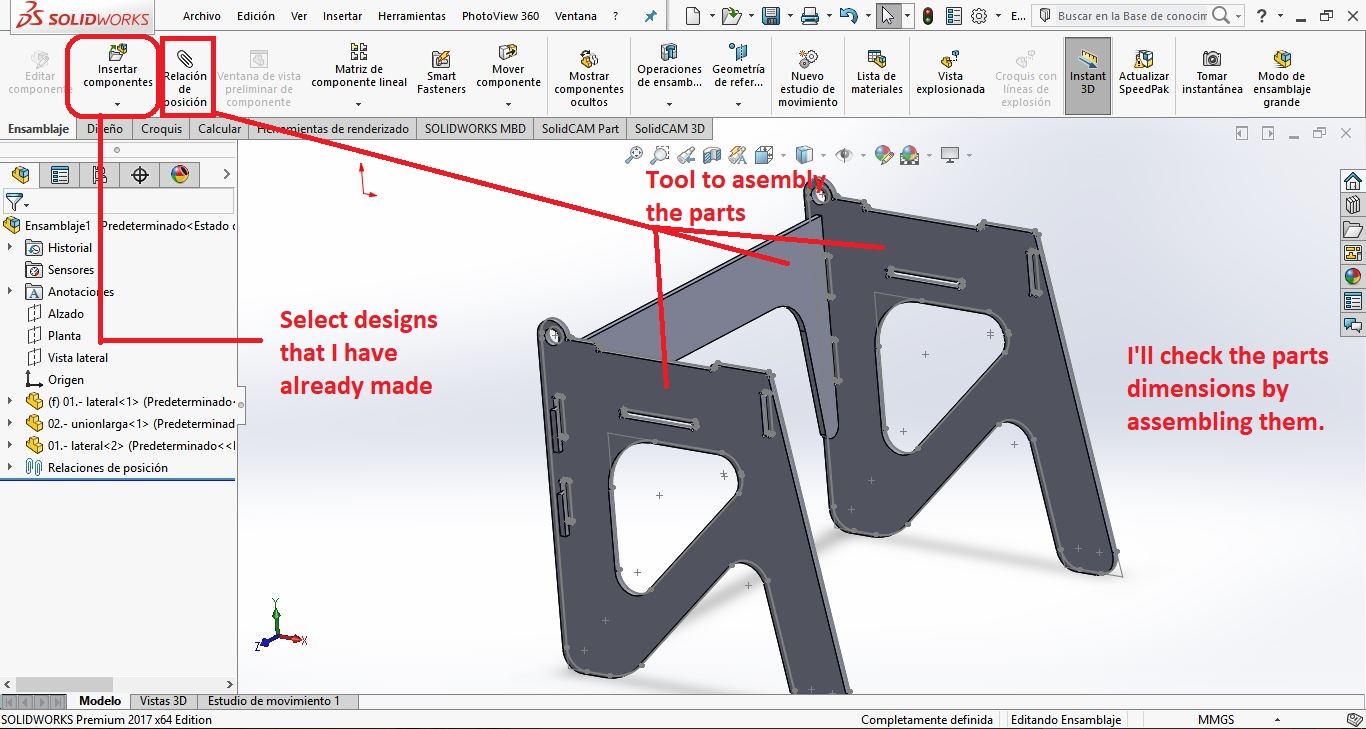Click the knowledge base search field

pyautogui.click(x=1133, y=16)
